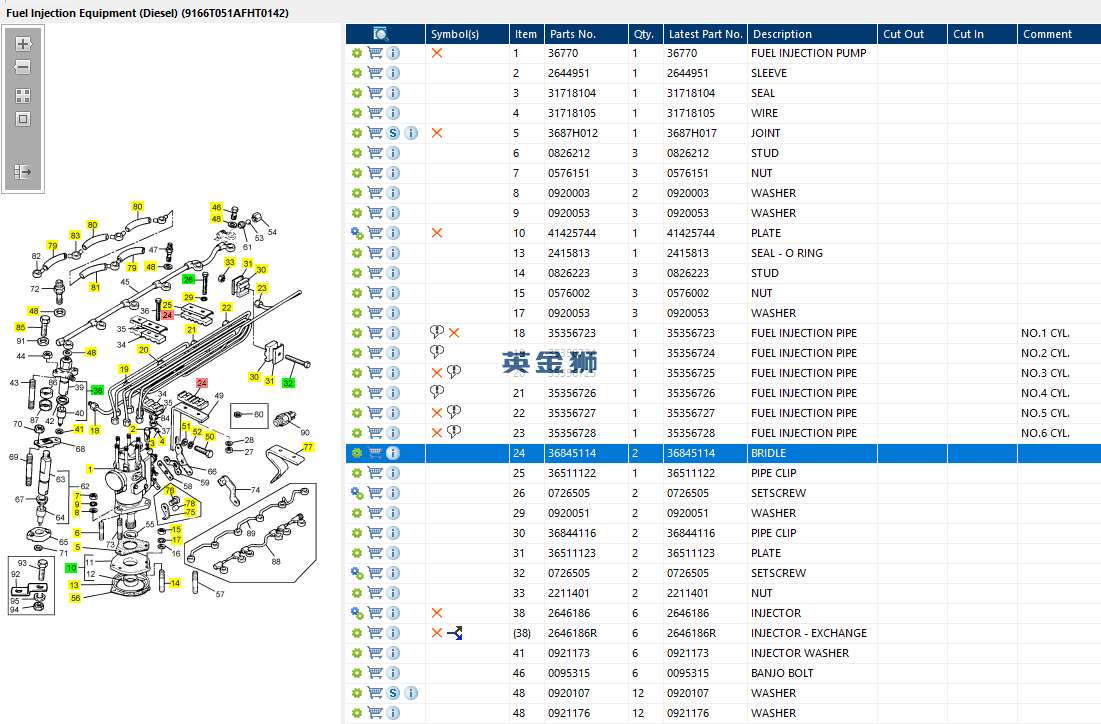Click the arrow alternate symbol on INJECTOR - EXCHANGE row
Viewport: 1101px width, 724px height.
click(455, 633)
